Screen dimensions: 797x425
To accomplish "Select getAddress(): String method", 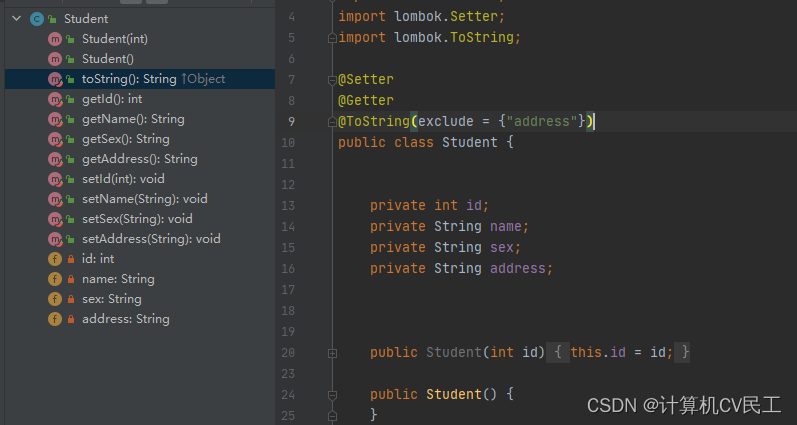I will (x=140, y=159).
